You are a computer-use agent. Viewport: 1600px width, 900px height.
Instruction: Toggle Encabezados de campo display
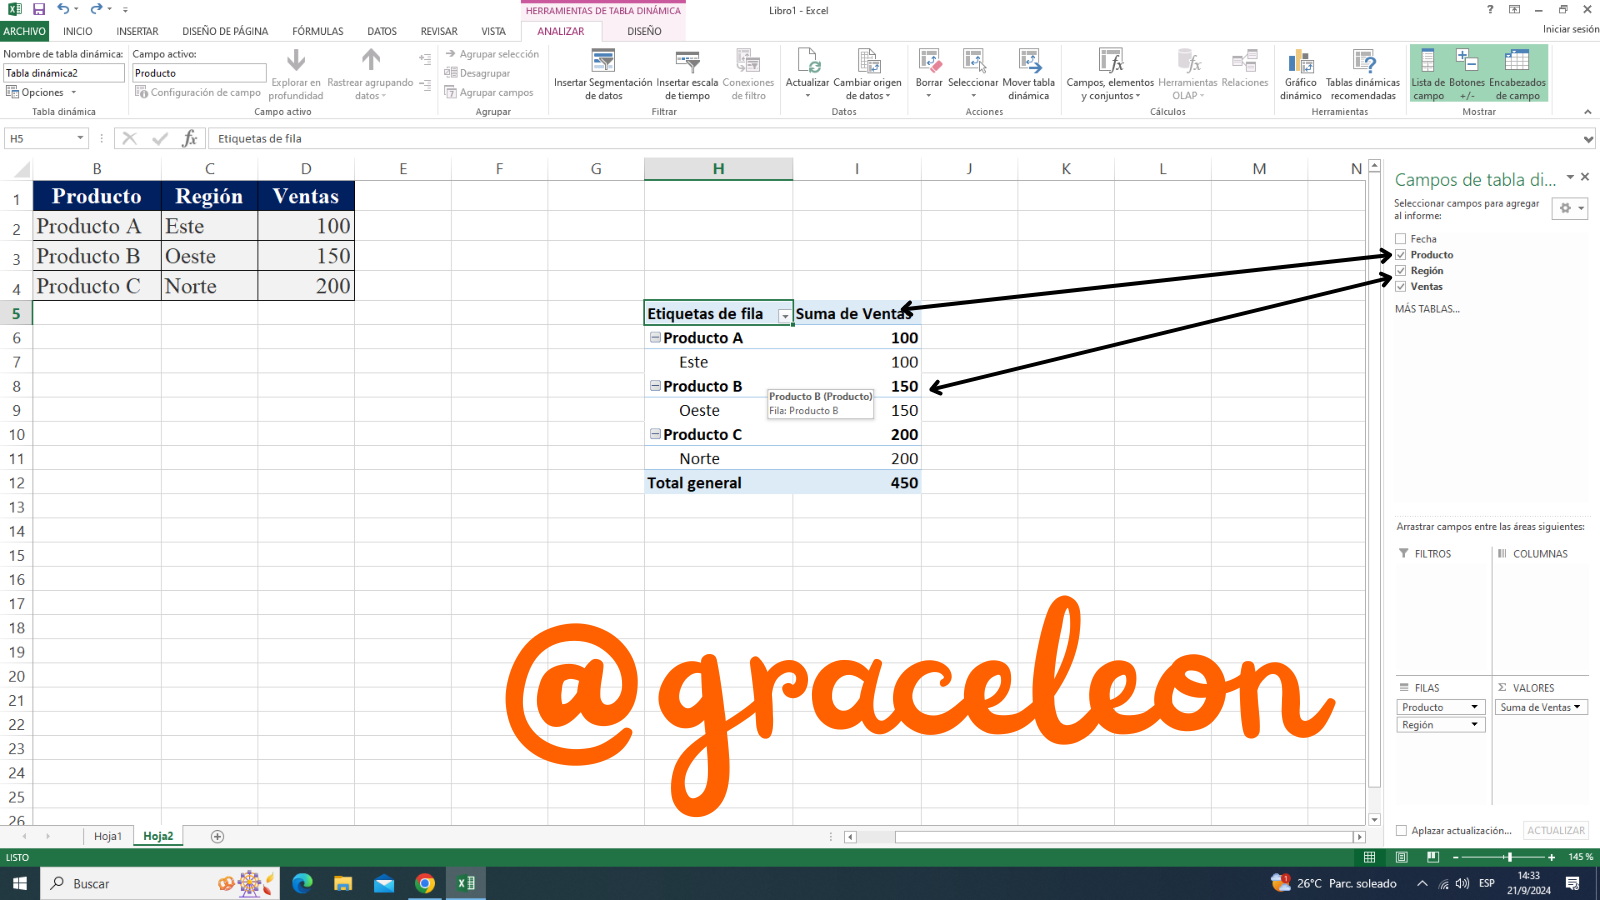[1517, 74]
